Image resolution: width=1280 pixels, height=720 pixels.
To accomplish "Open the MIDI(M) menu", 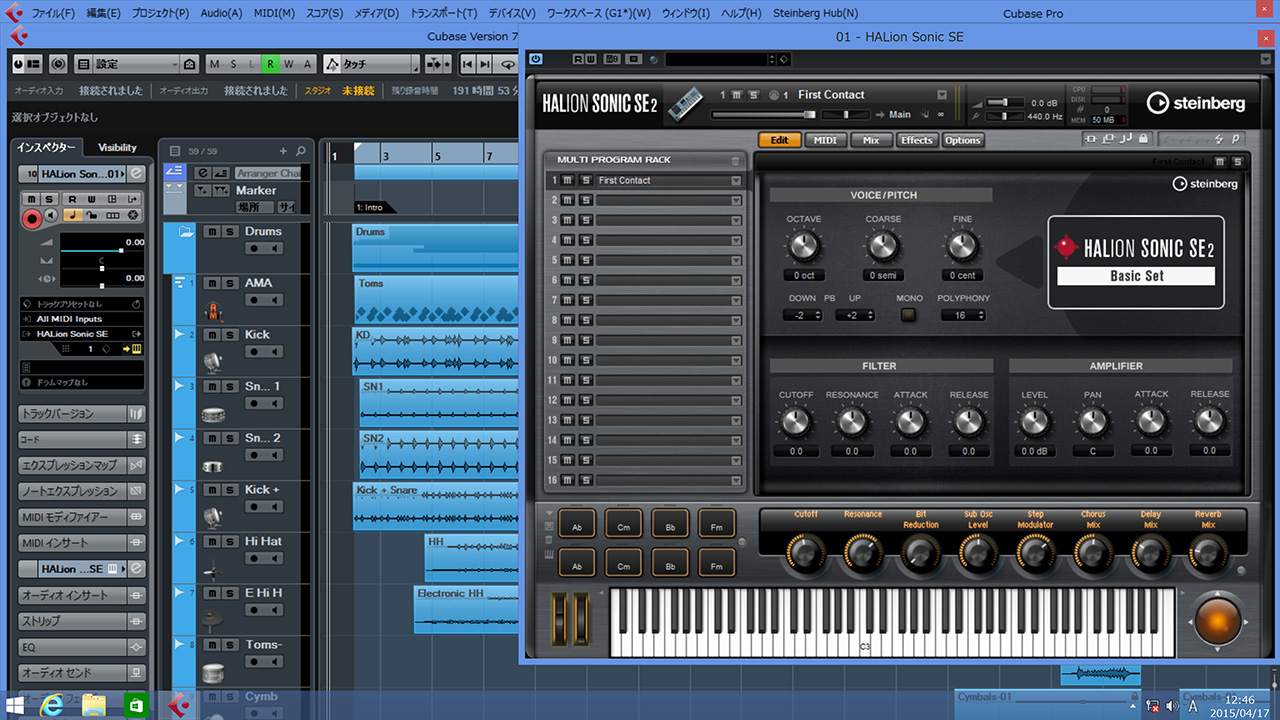I will point(274,13).
